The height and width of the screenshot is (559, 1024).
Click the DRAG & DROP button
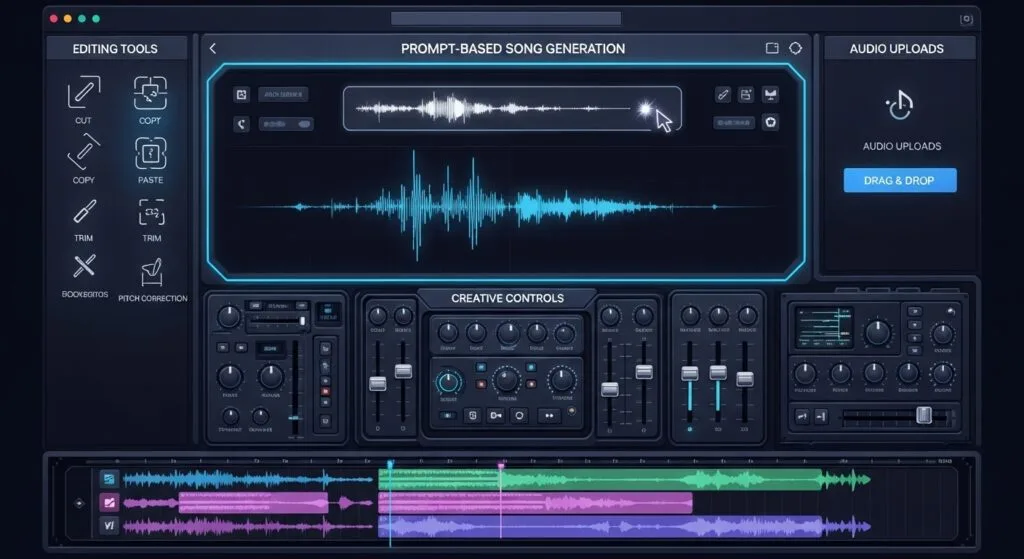(900, 180)
